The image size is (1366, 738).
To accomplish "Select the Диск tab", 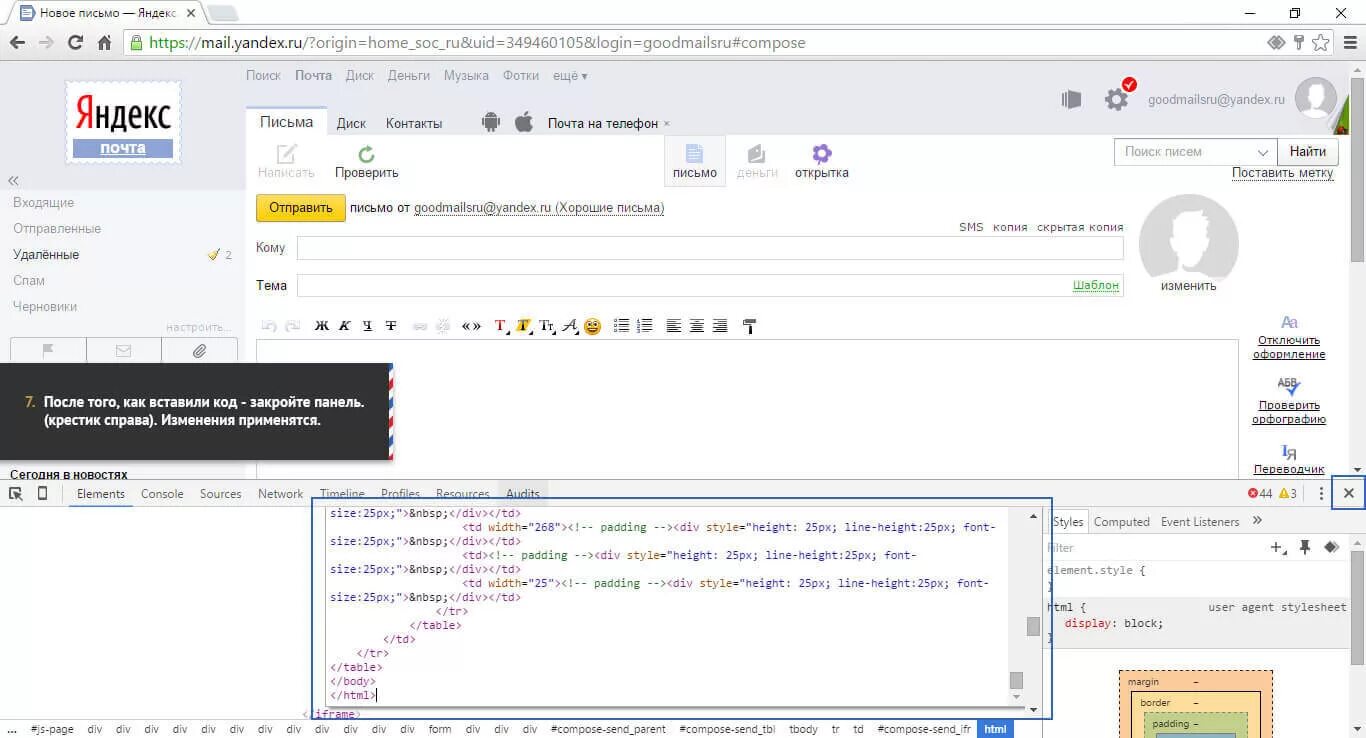I will [x=351, y=123].
